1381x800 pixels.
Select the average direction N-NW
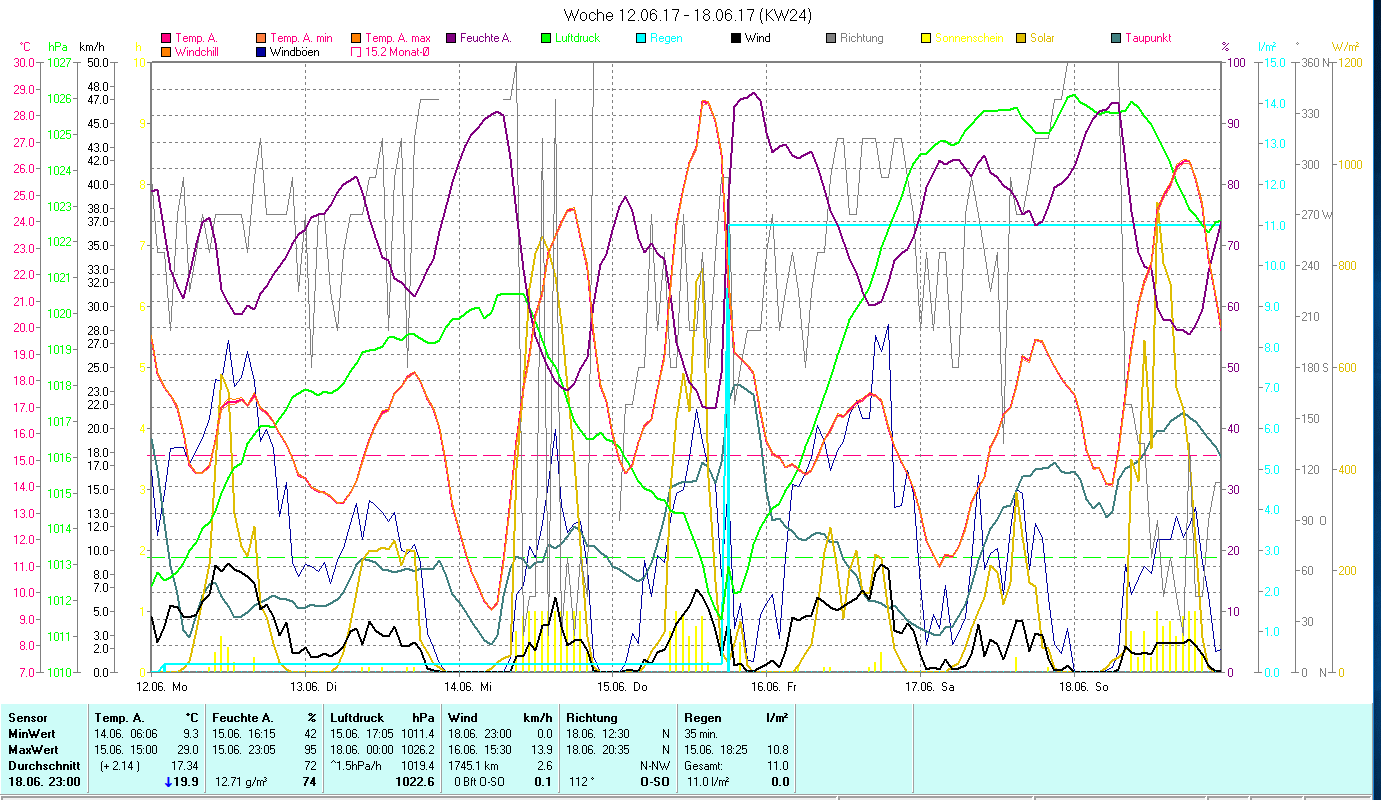click(654, 765)
